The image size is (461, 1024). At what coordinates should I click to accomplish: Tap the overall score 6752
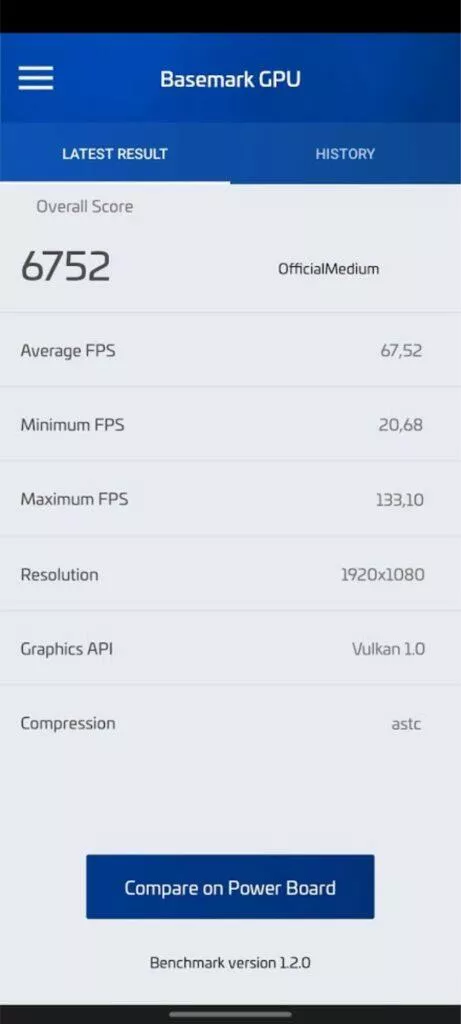[x=65, y=266]
